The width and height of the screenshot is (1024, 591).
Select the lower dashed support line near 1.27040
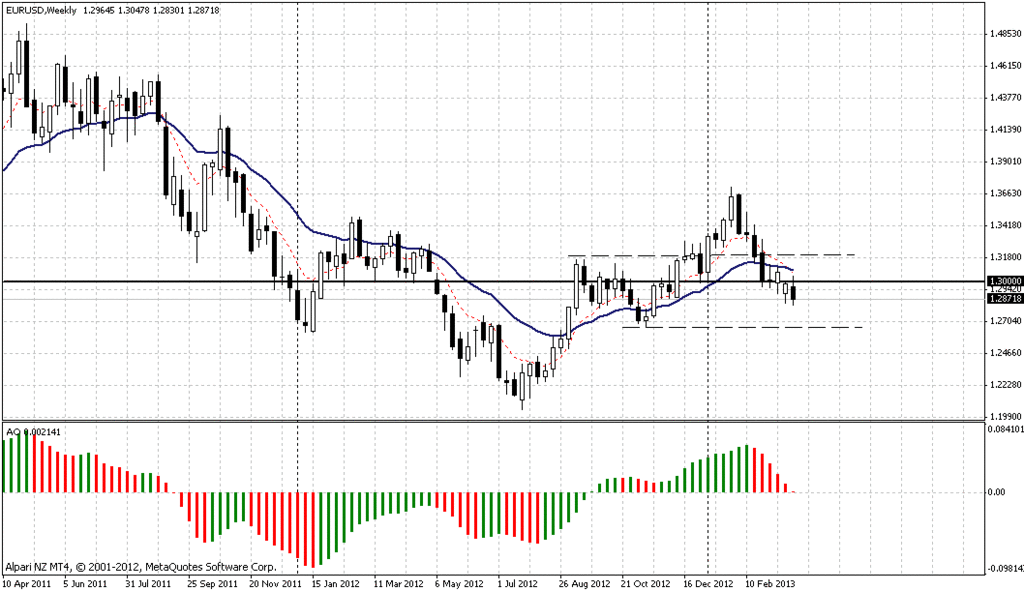click(x=743, y=327)
